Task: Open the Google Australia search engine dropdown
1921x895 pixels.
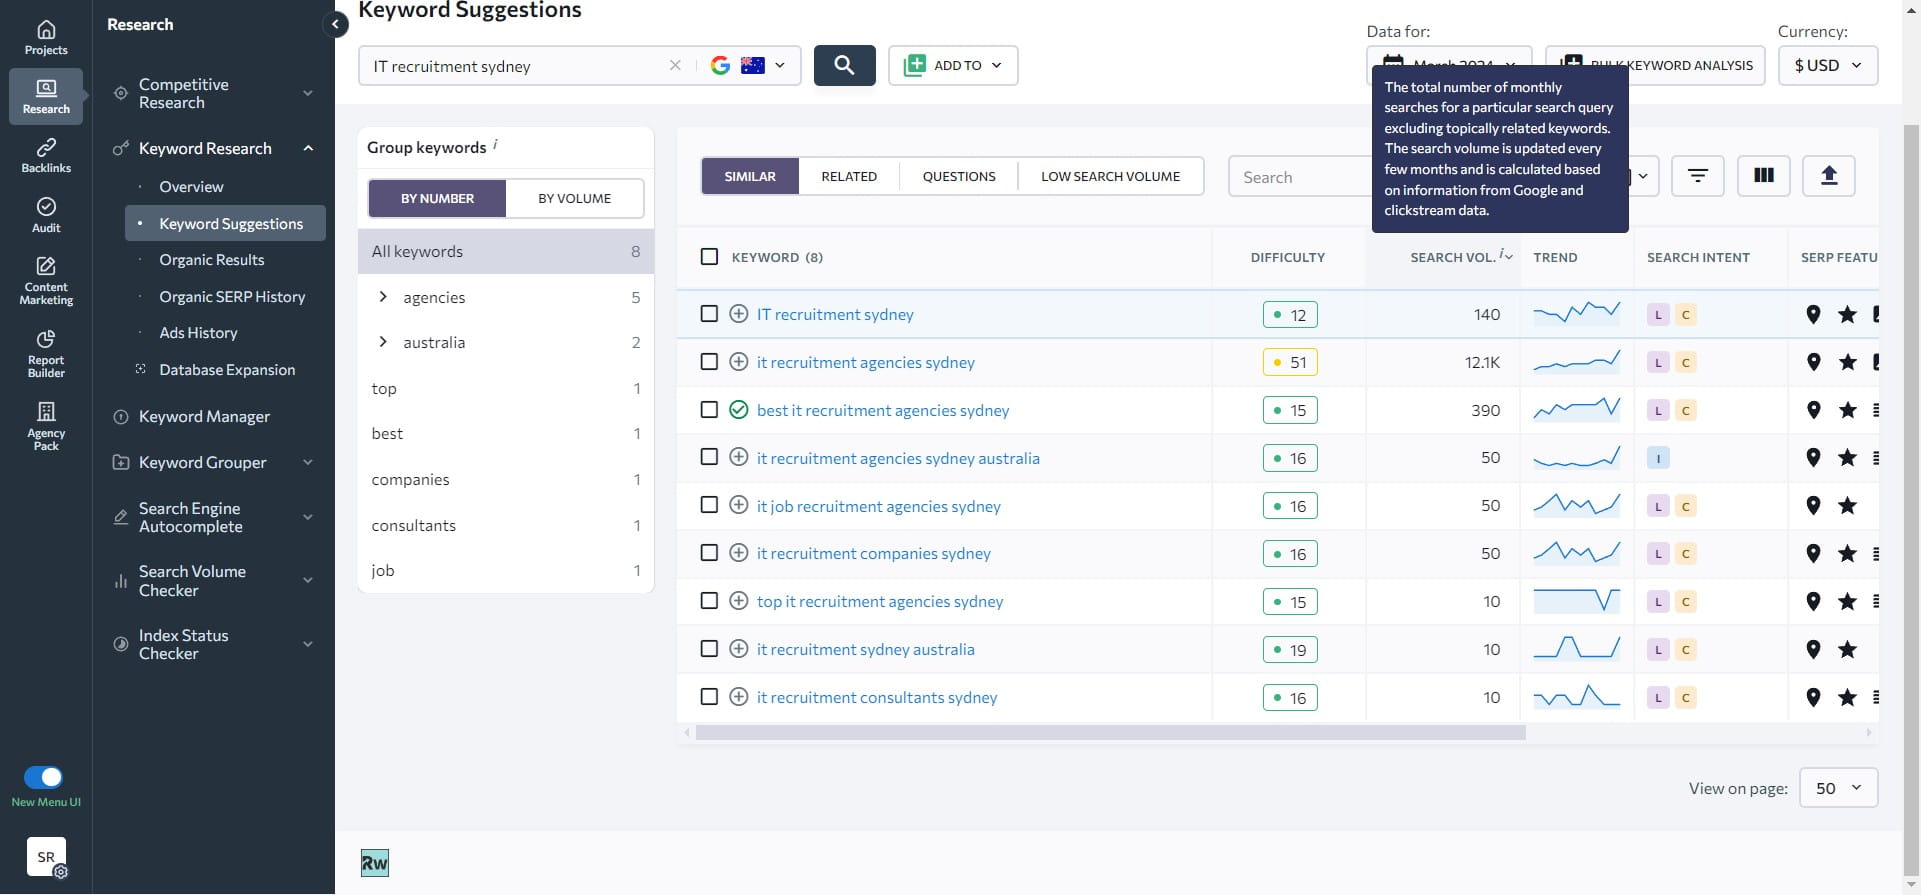Action: pos(748,65)
